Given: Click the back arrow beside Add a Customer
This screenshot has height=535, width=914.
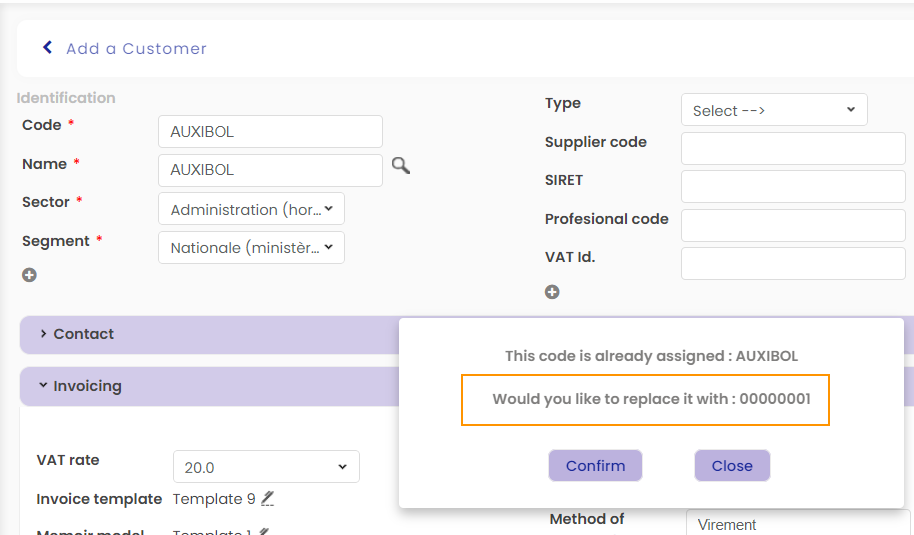Looking at the screenshot, I should [x=47, y=47].
